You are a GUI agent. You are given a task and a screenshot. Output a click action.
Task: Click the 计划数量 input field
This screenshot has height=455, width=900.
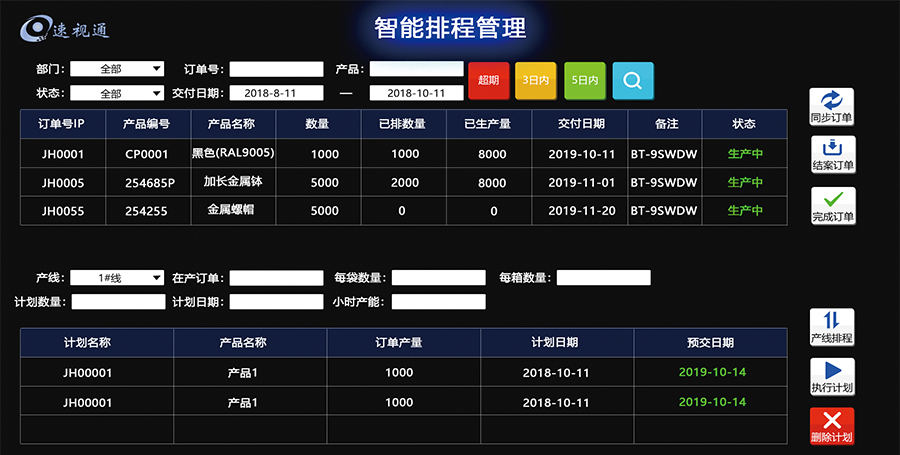pos(118,301)
